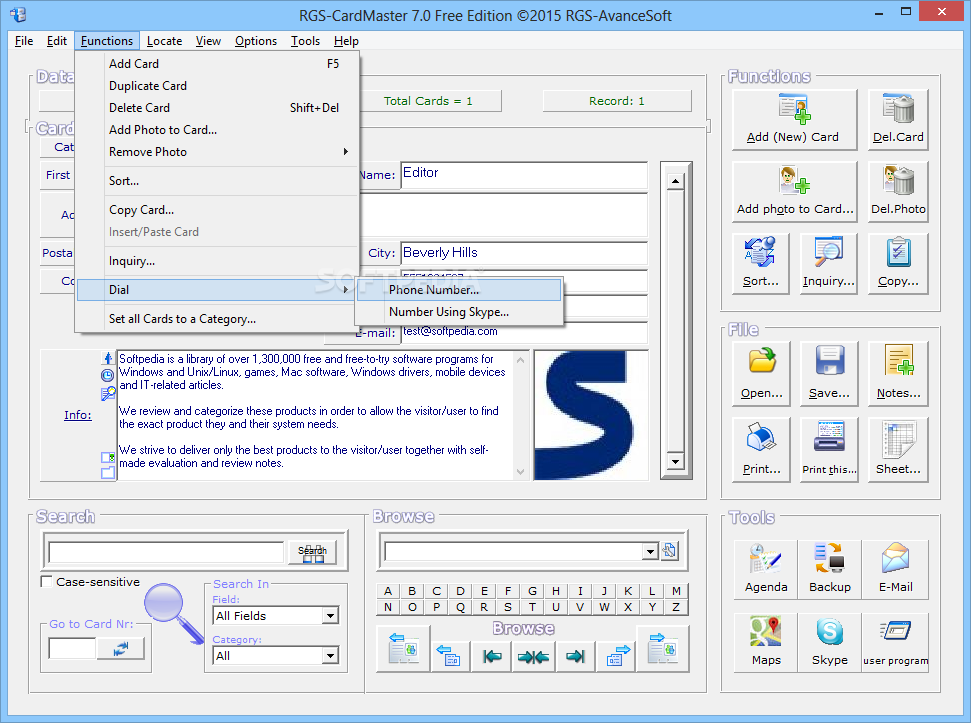Click the binoculars Search button
The height and width of the screenshot is (723, 971).
(x=313, y=552)
